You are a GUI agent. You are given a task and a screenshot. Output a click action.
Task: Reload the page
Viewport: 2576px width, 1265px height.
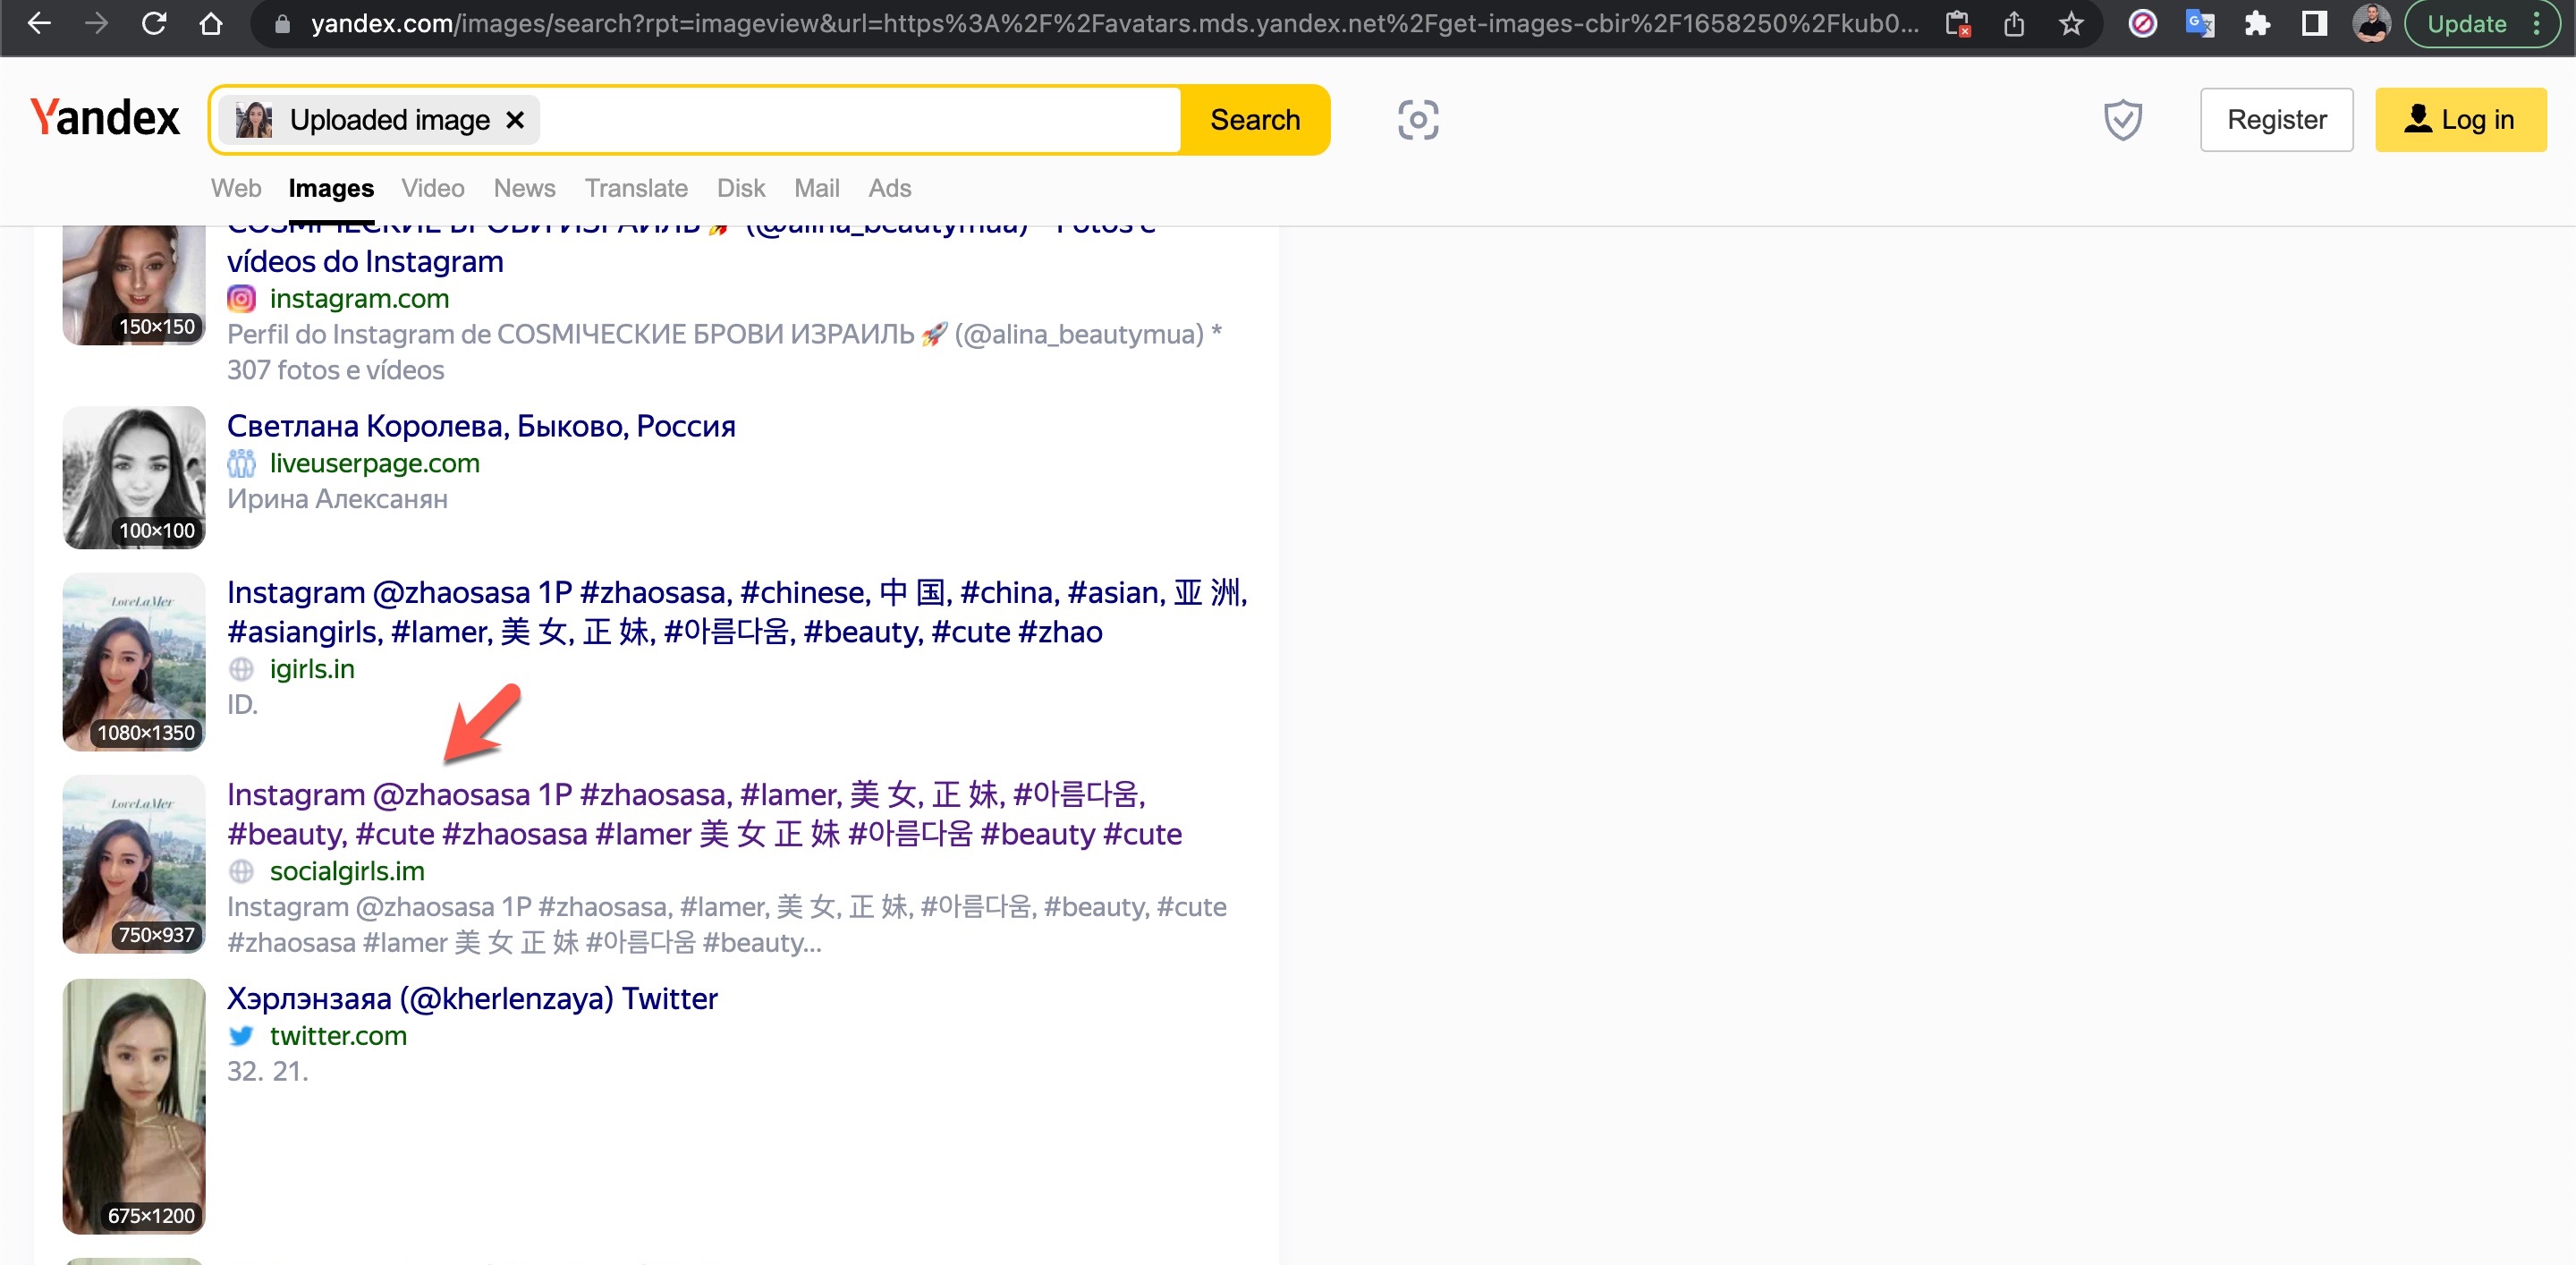click(x=153, y=23)
